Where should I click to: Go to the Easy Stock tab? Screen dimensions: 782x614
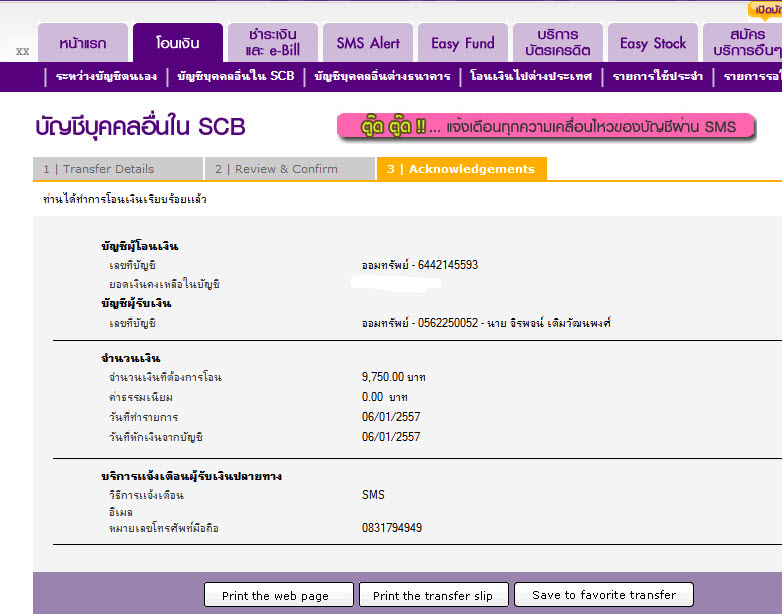tap(653, 43)
